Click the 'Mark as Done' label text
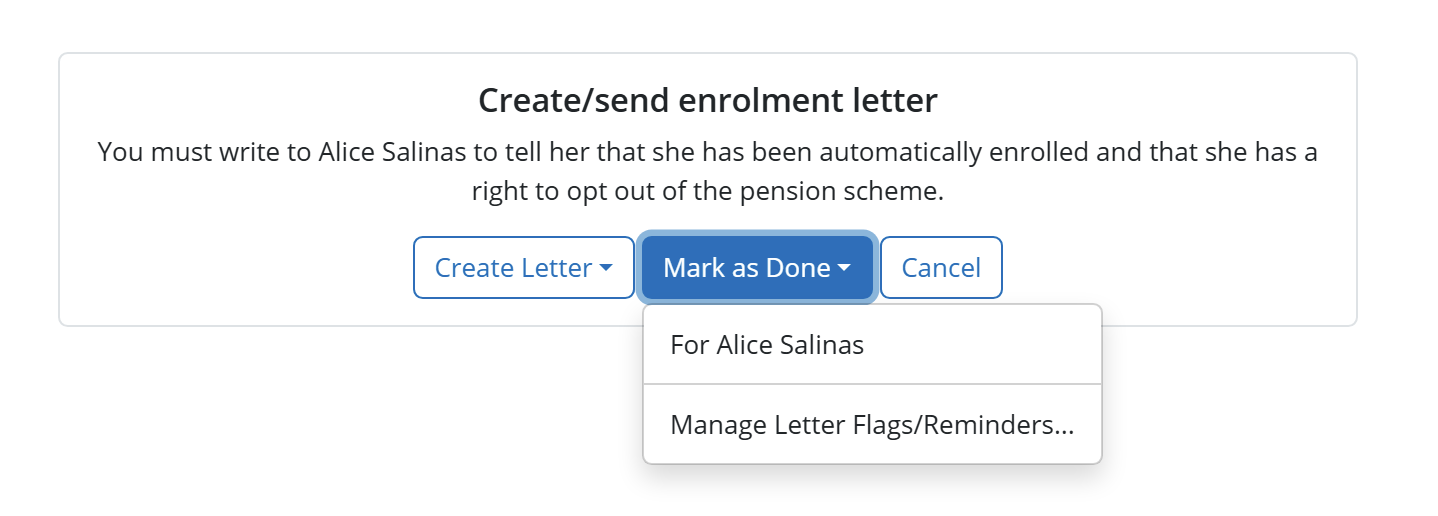This screenshot has height=516, width=1438. (x=747, y=267)
